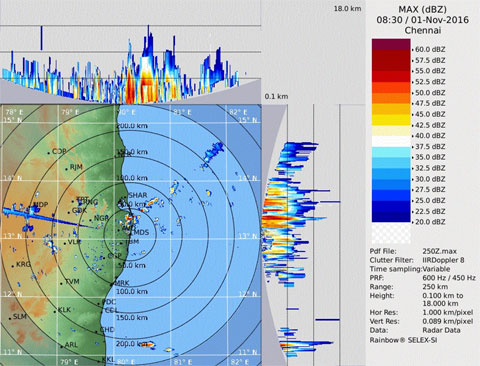Click the 60.0 dBZ maroon color swatch
The height and width of the screenshot is (366, 480).
[391, 44]
